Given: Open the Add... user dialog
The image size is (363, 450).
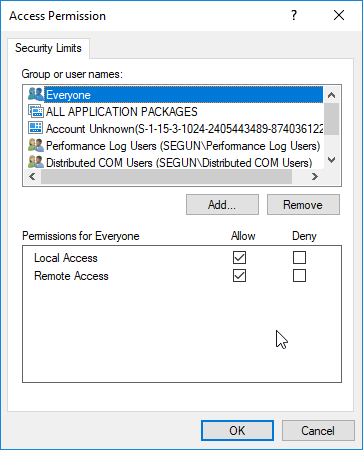Looking at the screenshot, I should pyautogui.click(x=222, y=205).
